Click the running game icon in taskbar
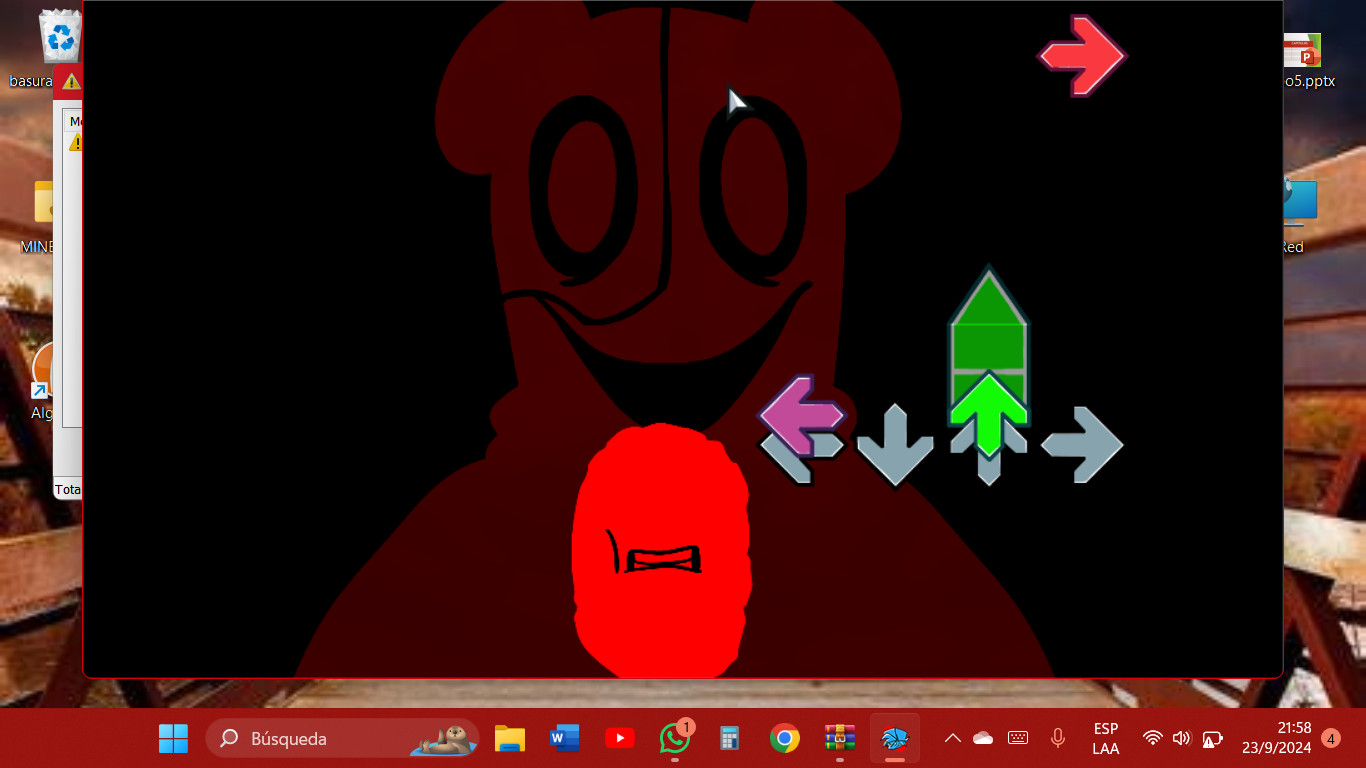The width and height of the screenshot is (1366, 768). [895, 739]
